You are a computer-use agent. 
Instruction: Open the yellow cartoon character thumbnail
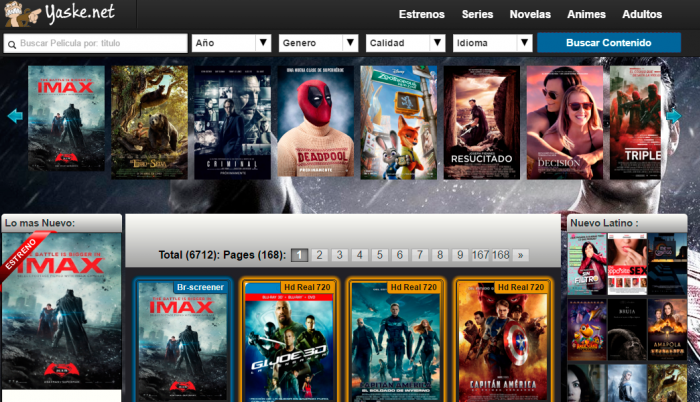(x=587, y=330)
